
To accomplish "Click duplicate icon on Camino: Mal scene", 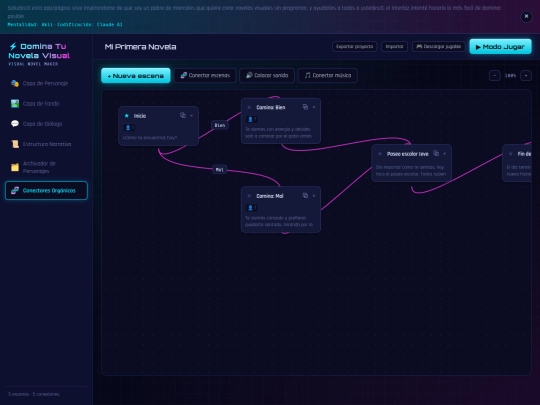I will (305, 195).
